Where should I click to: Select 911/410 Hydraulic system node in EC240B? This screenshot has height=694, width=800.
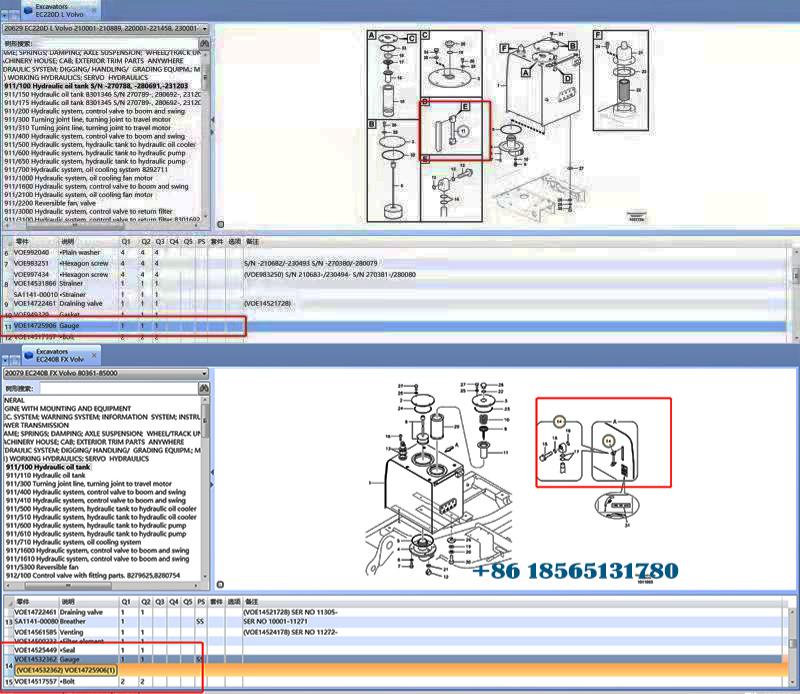[x=95, y=500]
